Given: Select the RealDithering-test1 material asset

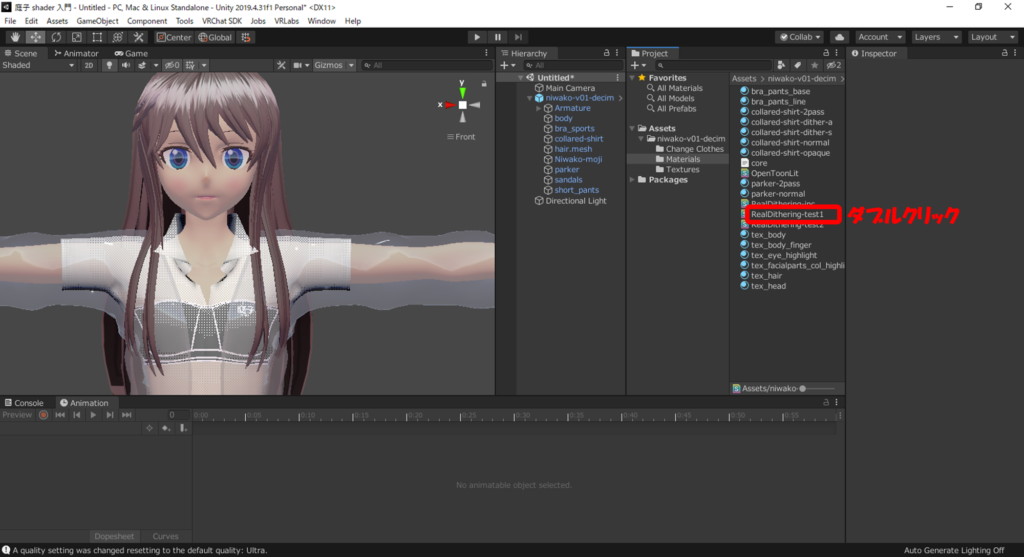Looking at the screenshot, I should 786,214.
